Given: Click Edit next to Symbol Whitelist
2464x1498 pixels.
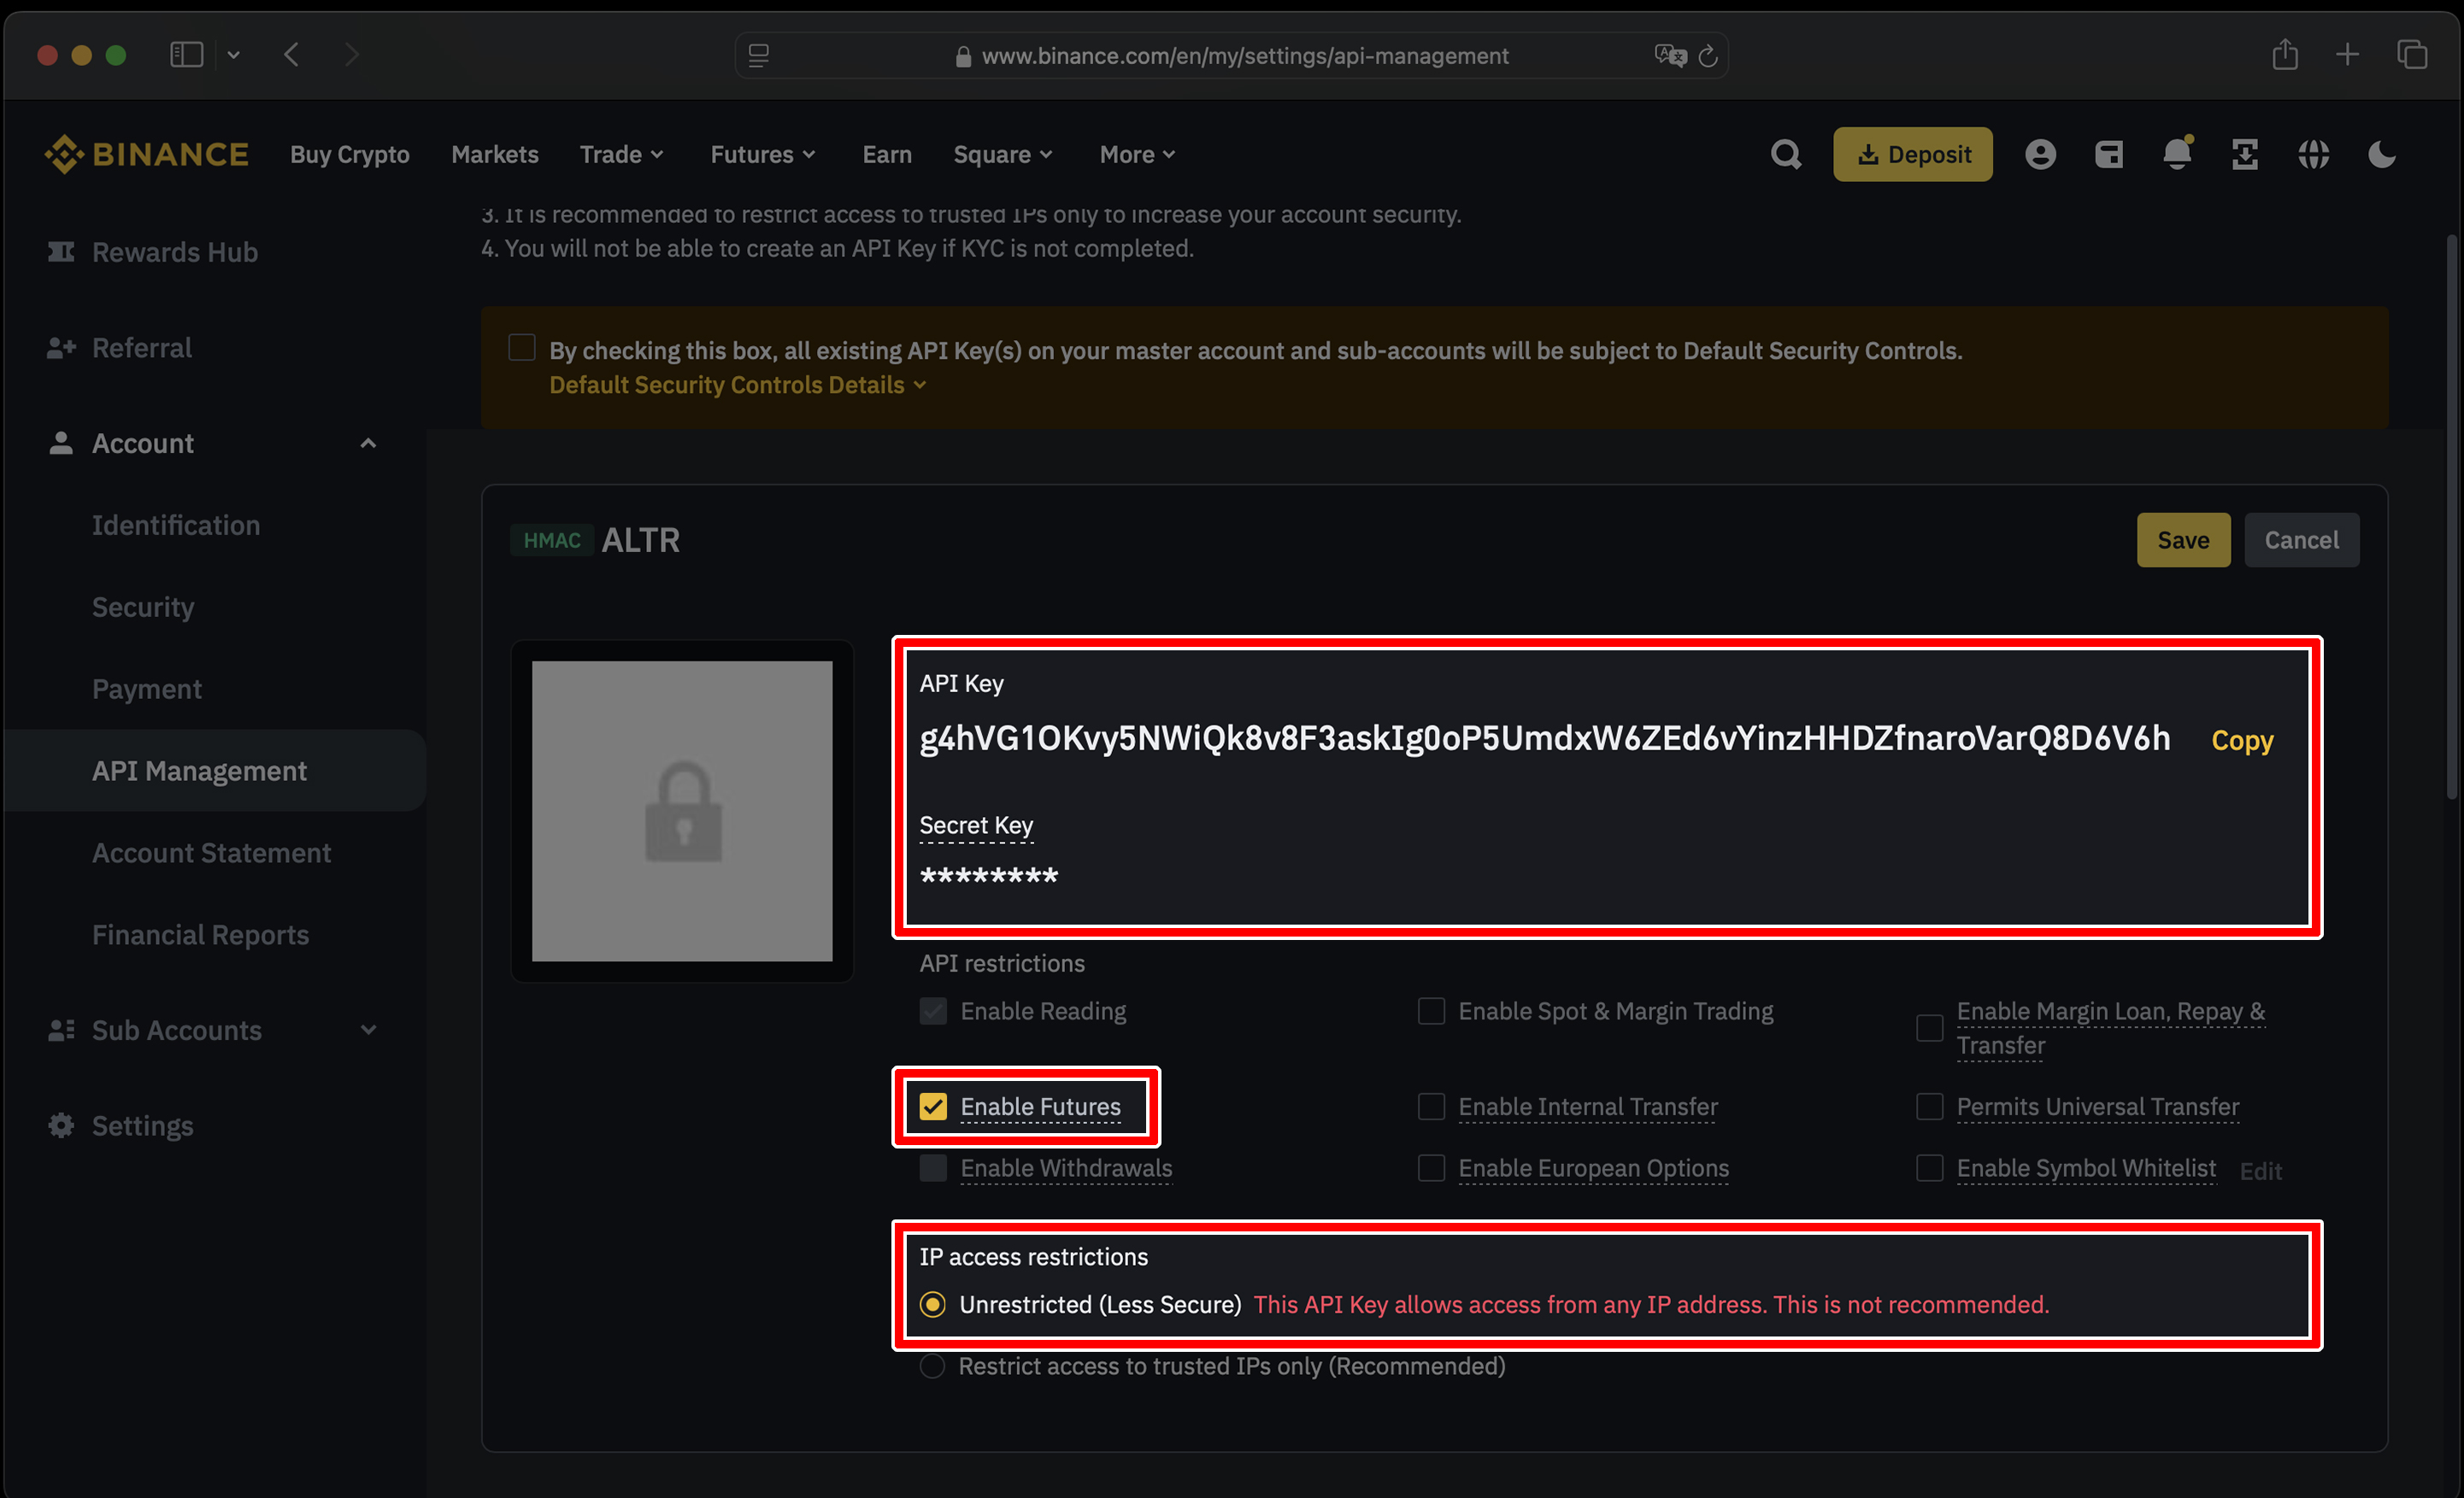Looking at the screenshot, I should pos(2260,1171).
